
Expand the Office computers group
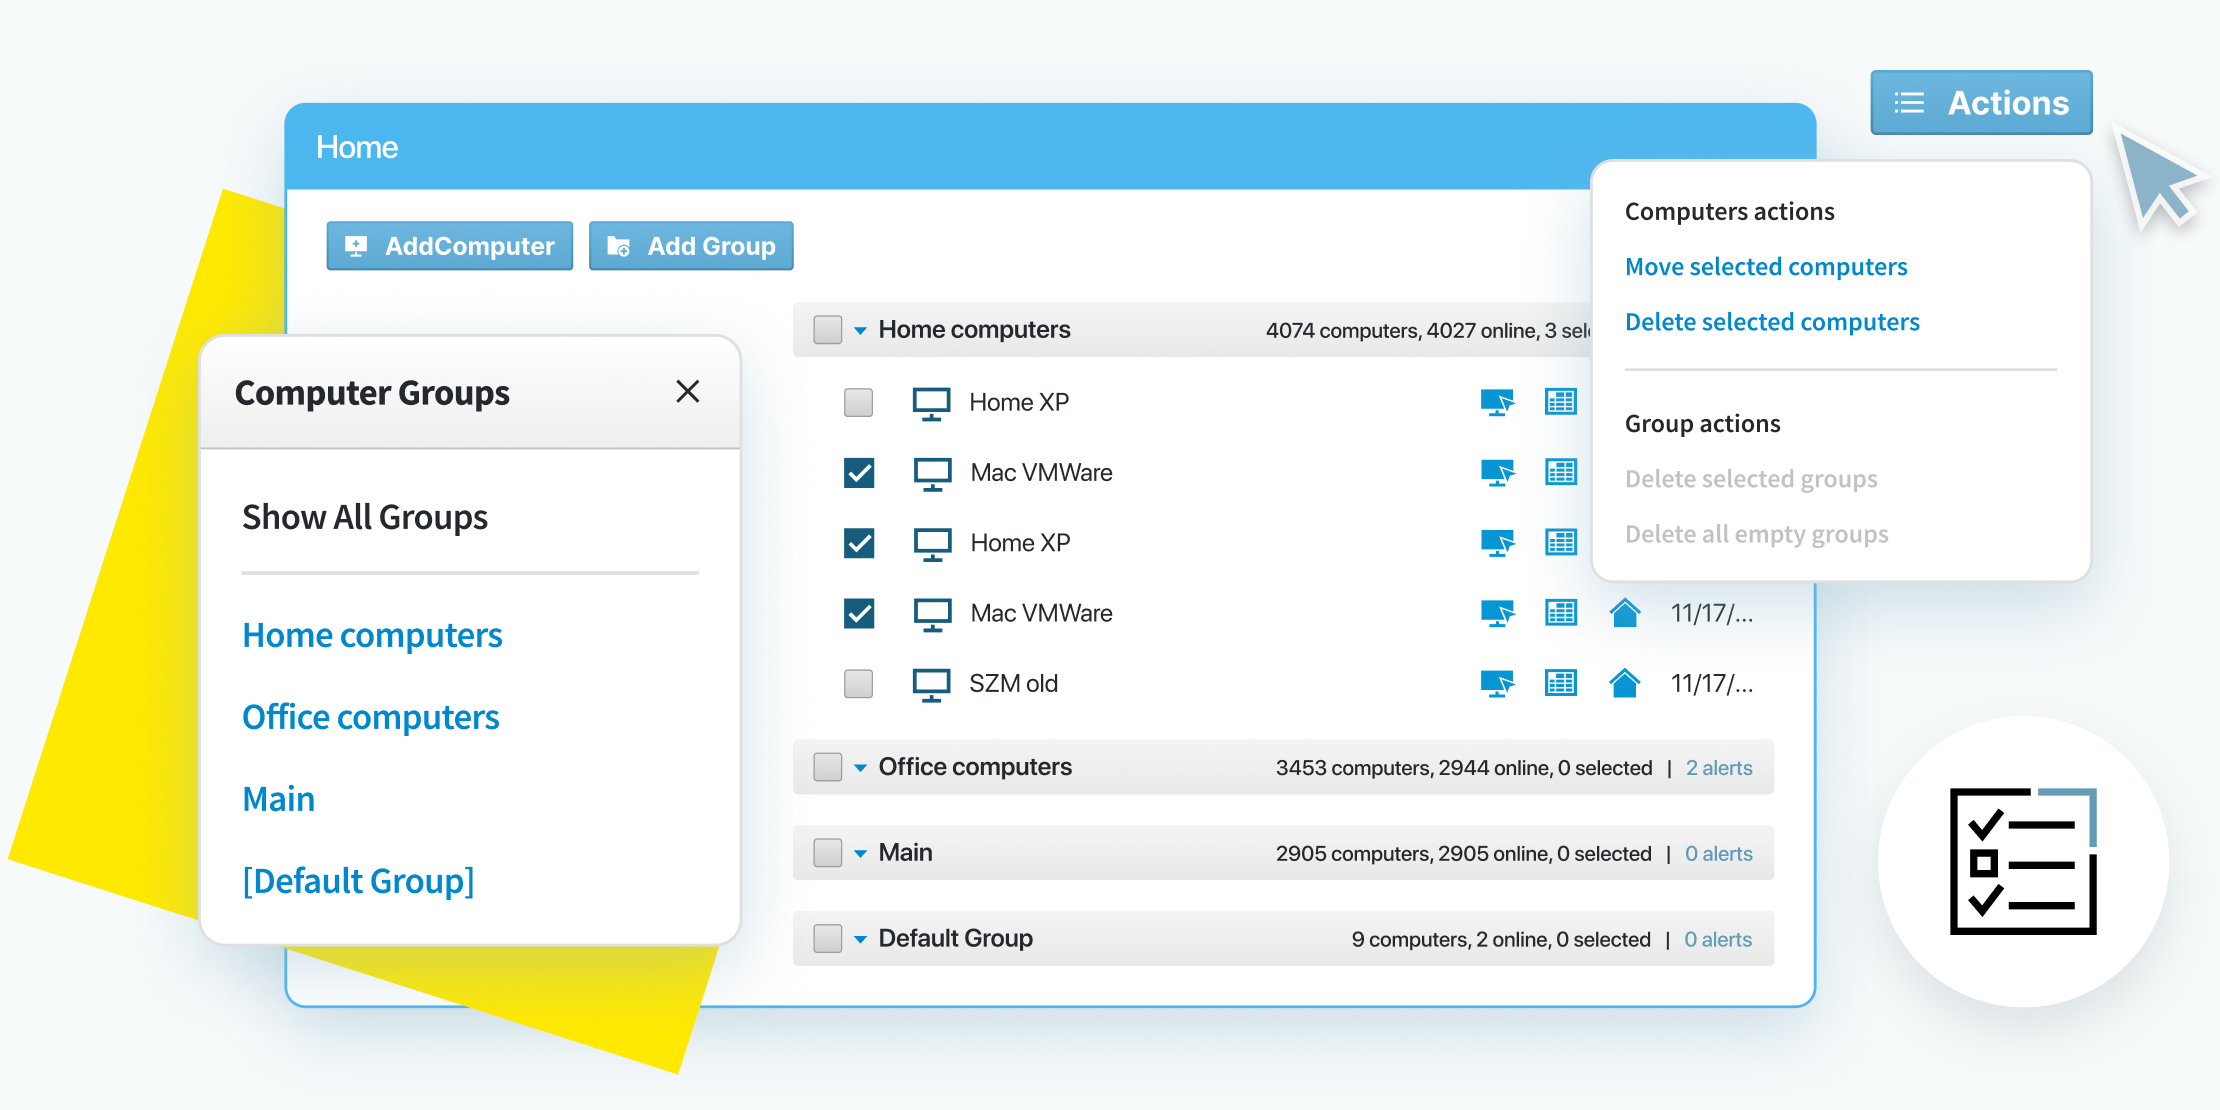coord(860,767)
